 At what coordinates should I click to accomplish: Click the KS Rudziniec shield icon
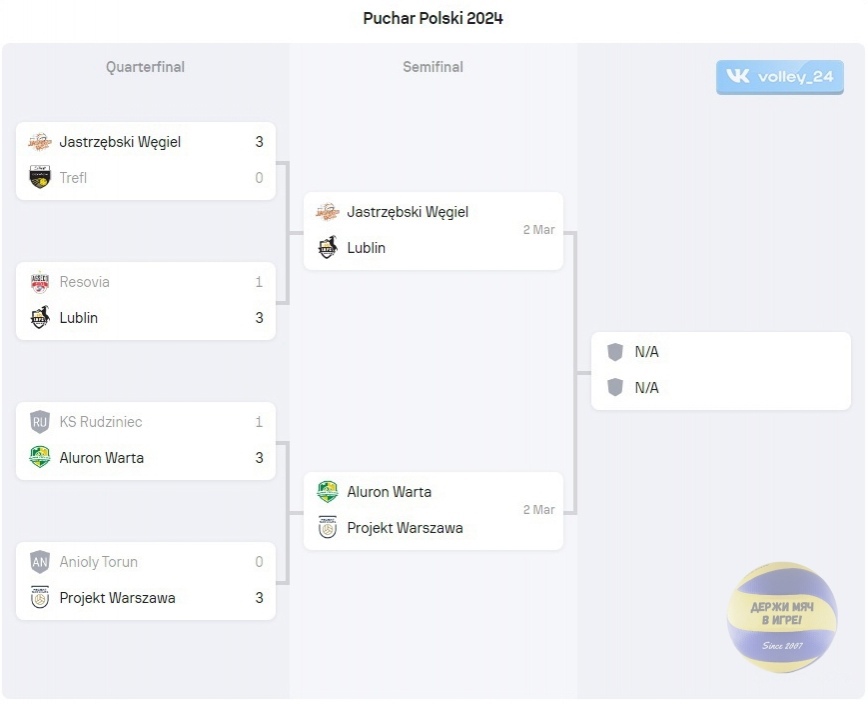pos(40,422)
